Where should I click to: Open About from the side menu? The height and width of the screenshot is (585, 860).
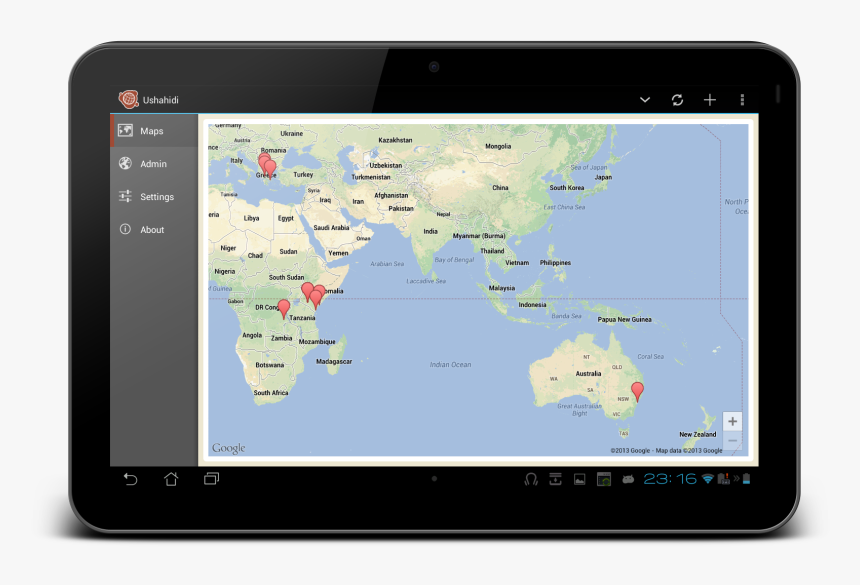click(154, 230)
